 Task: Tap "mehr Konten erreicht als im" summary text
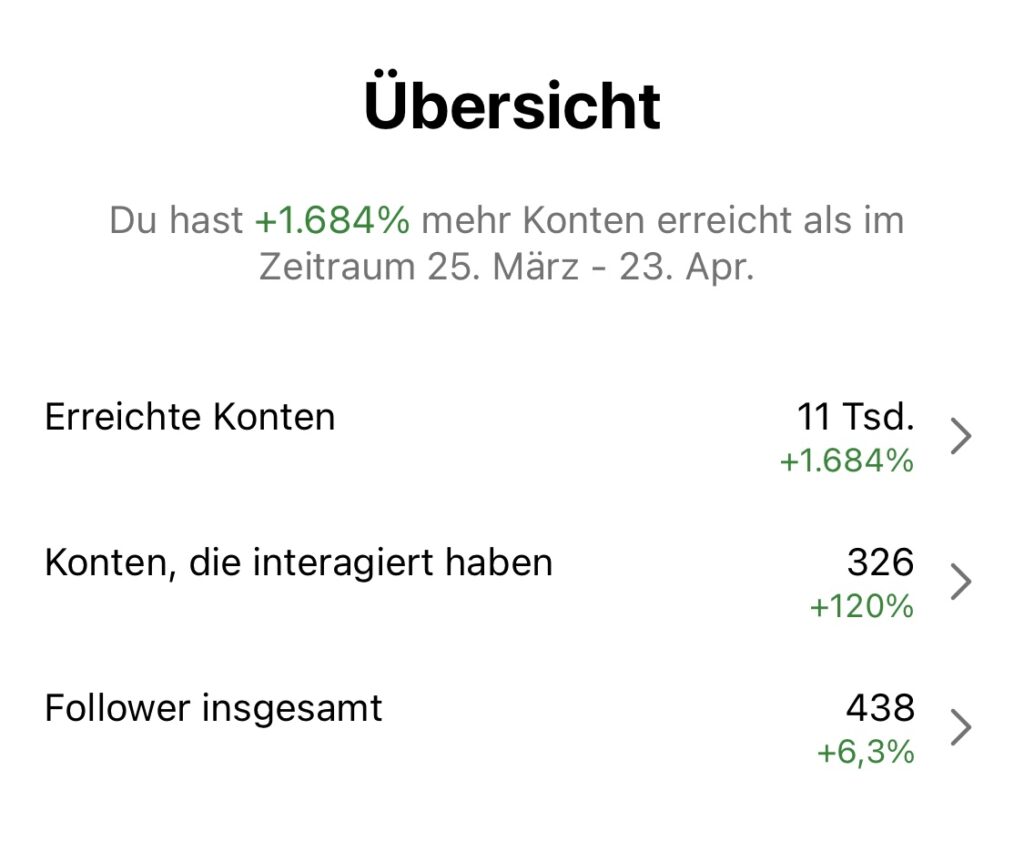coord(662,221)
